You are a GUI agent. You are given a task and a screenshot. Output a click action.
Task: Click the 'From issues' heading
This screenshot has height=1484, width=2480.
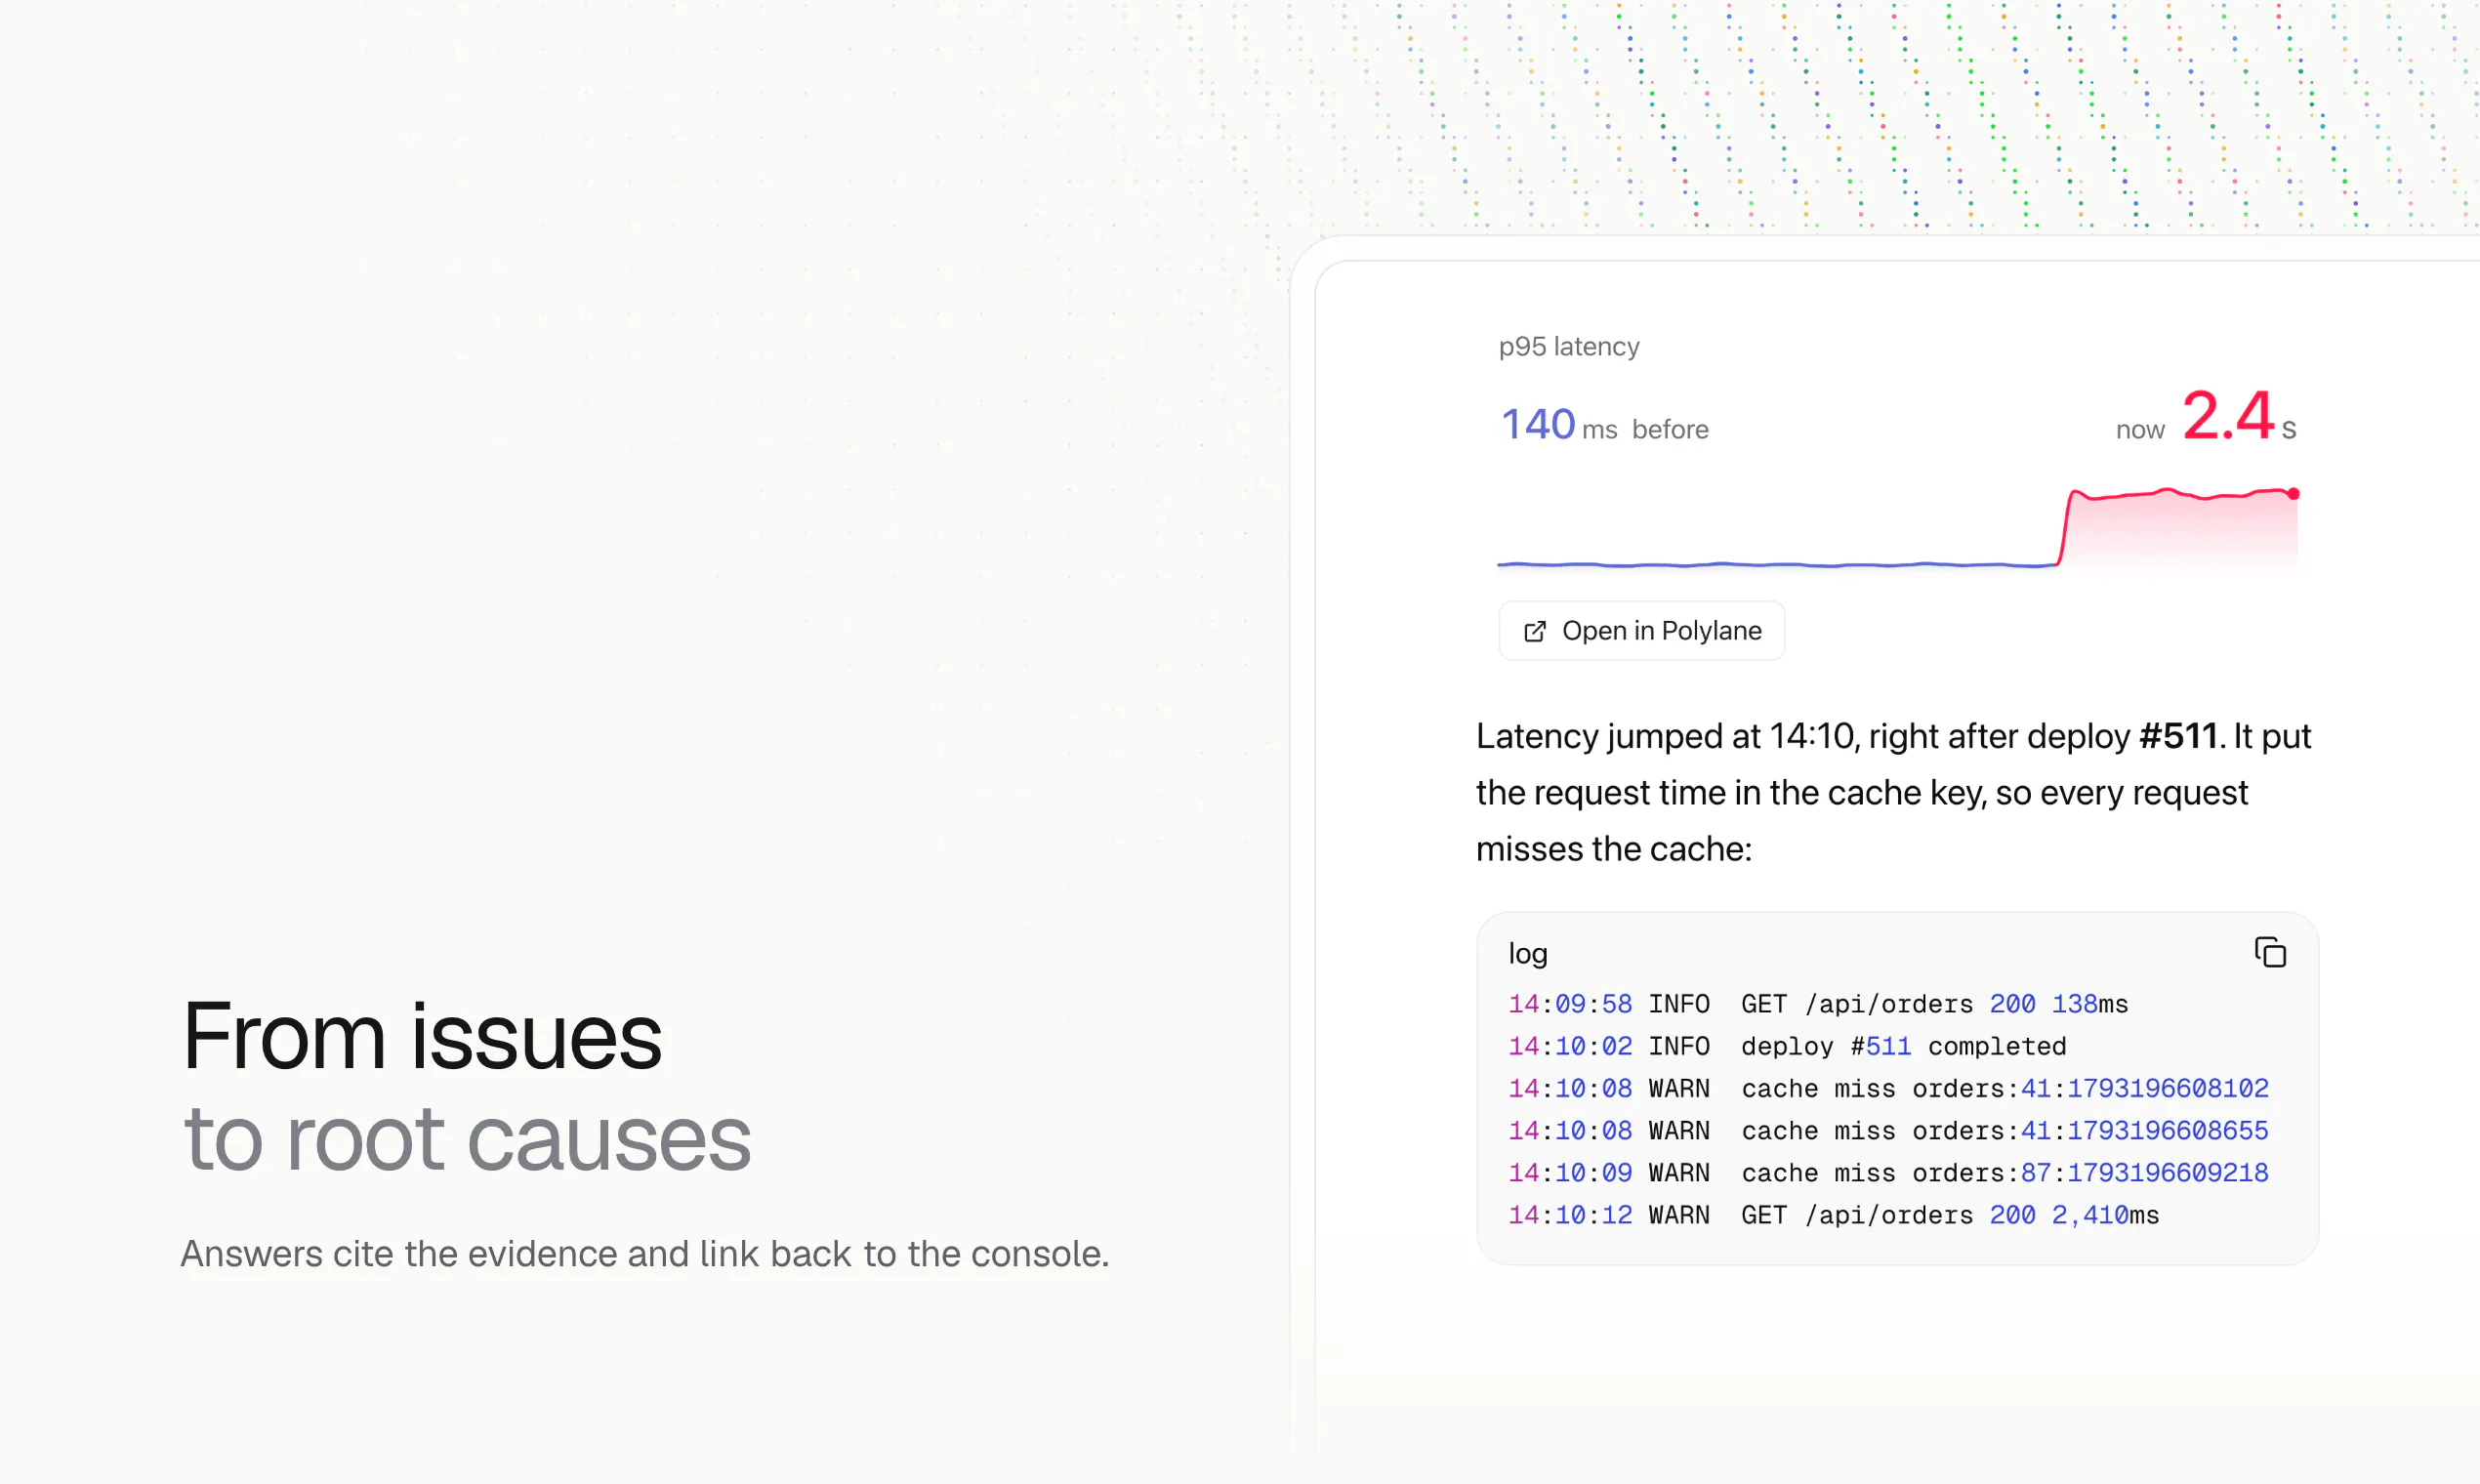coord(422,1036)
